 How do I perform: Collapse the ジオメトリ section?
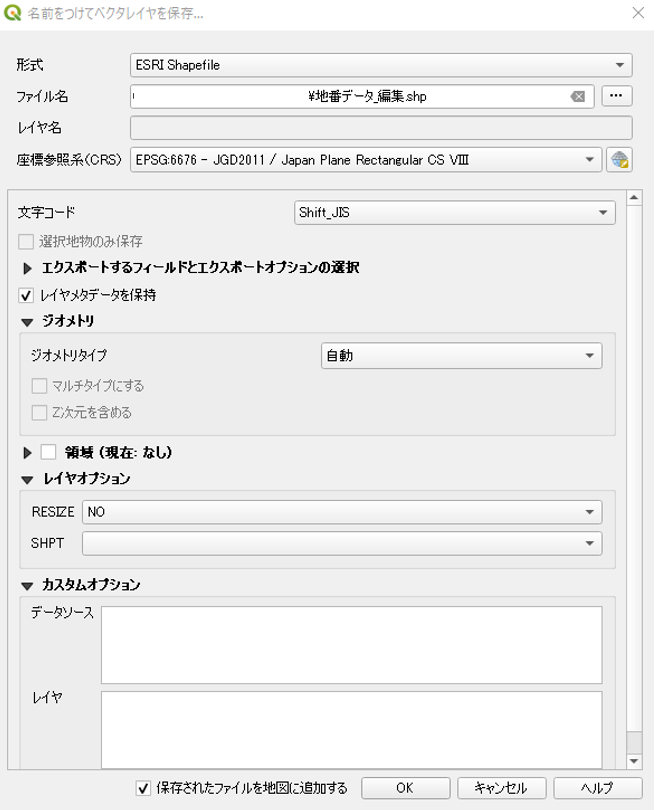(26, 322)
